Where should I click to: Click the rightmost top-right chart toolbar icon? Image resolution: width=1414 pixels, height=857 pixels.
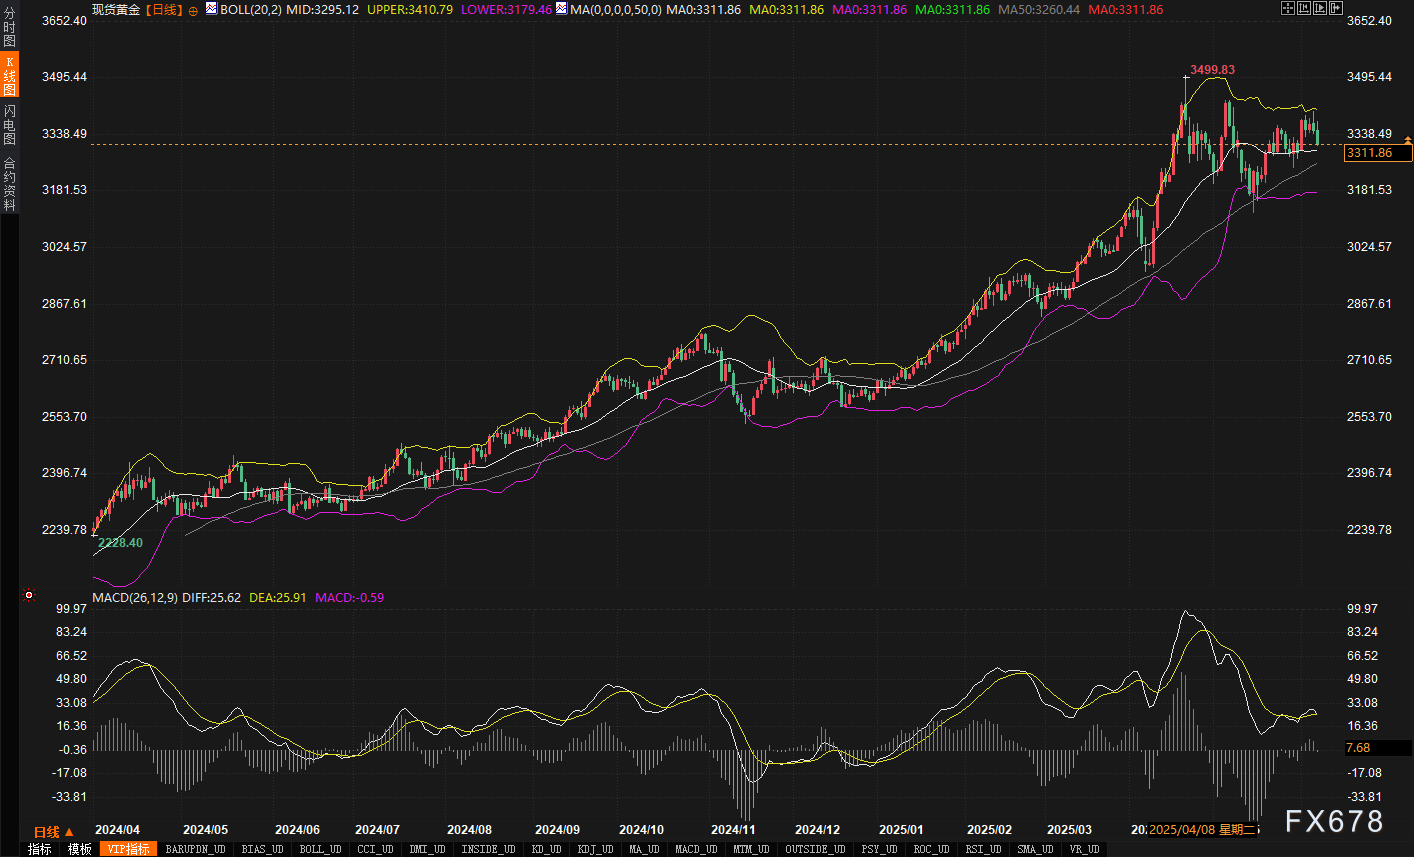pos(1336,8)
